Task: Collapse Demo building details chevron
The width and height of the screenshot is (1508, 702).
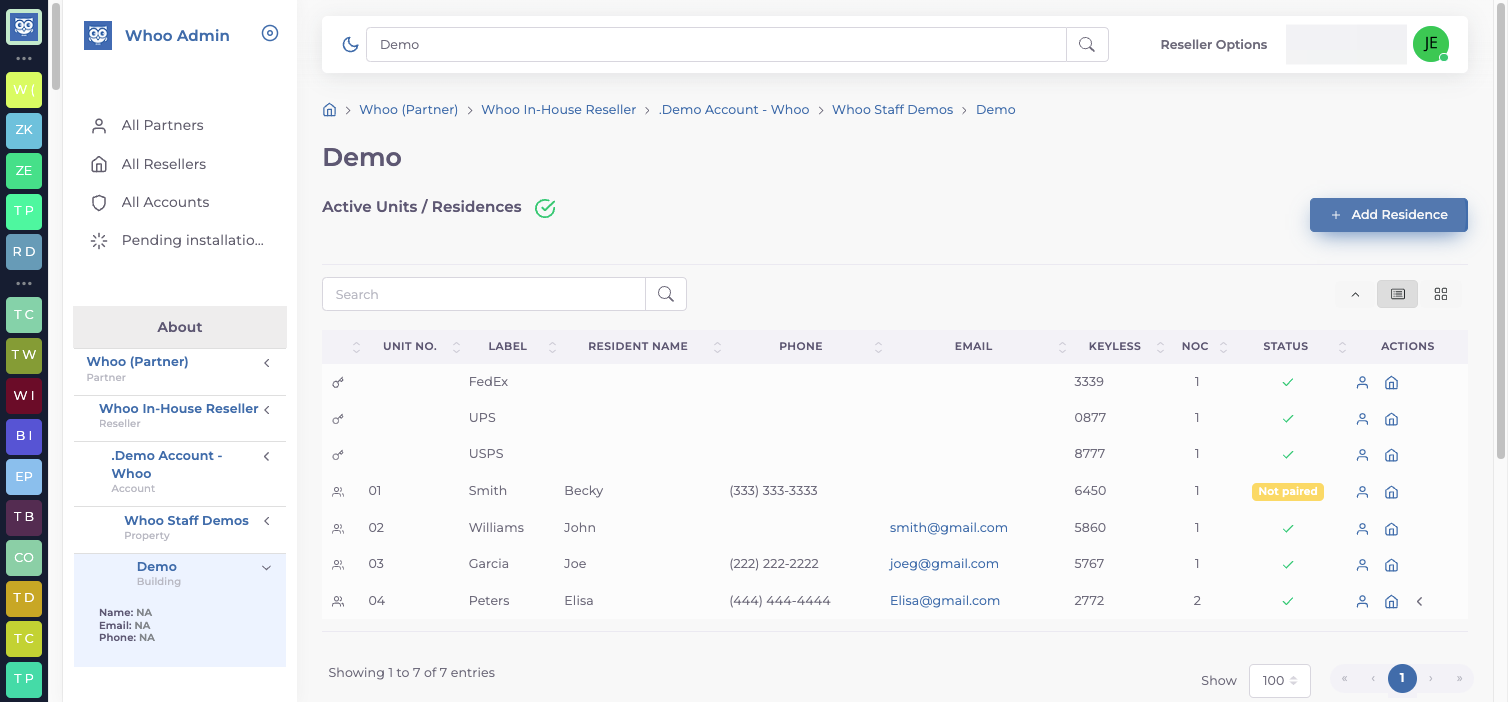Action: (x=266, y=568)
